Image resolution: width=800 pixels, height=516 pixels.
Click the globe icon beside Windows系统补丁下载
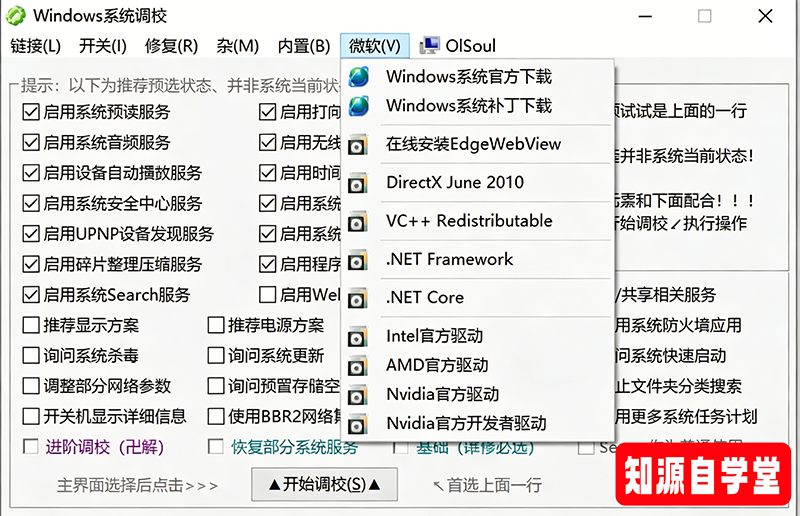coord(359,106)
